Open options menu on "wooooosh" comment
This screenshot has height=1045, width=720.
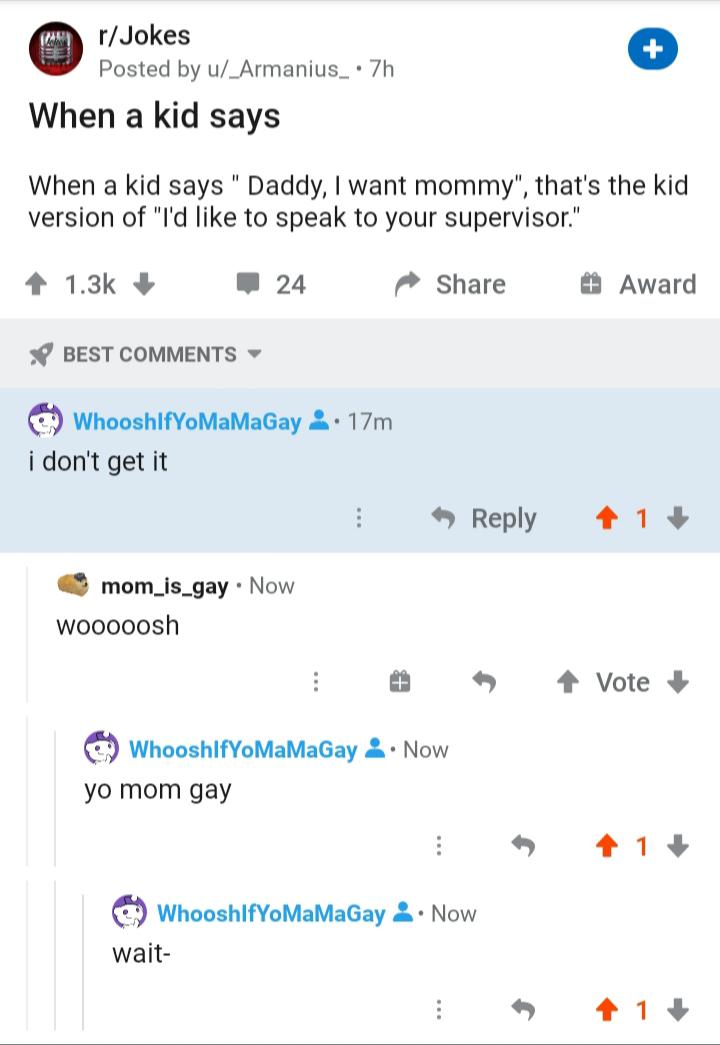316,682
